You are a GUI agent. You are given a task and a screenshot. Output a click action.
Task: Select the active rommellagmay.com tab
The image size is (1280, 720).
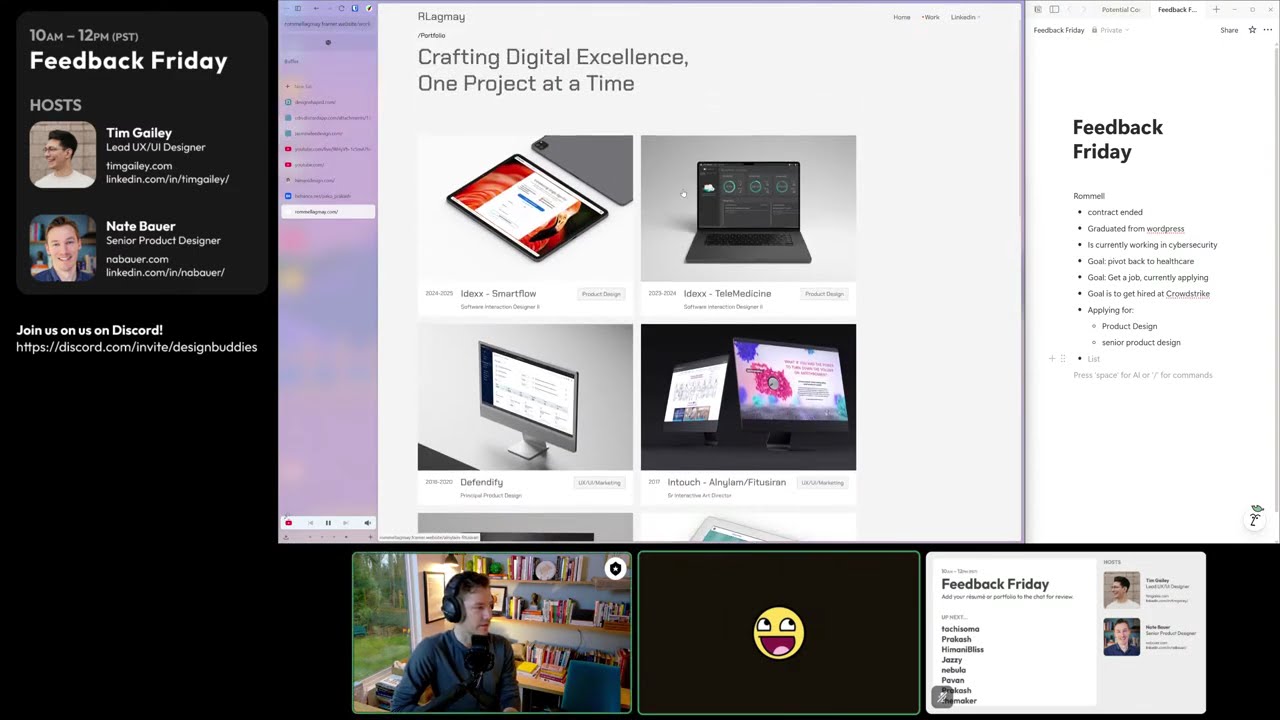328,212
